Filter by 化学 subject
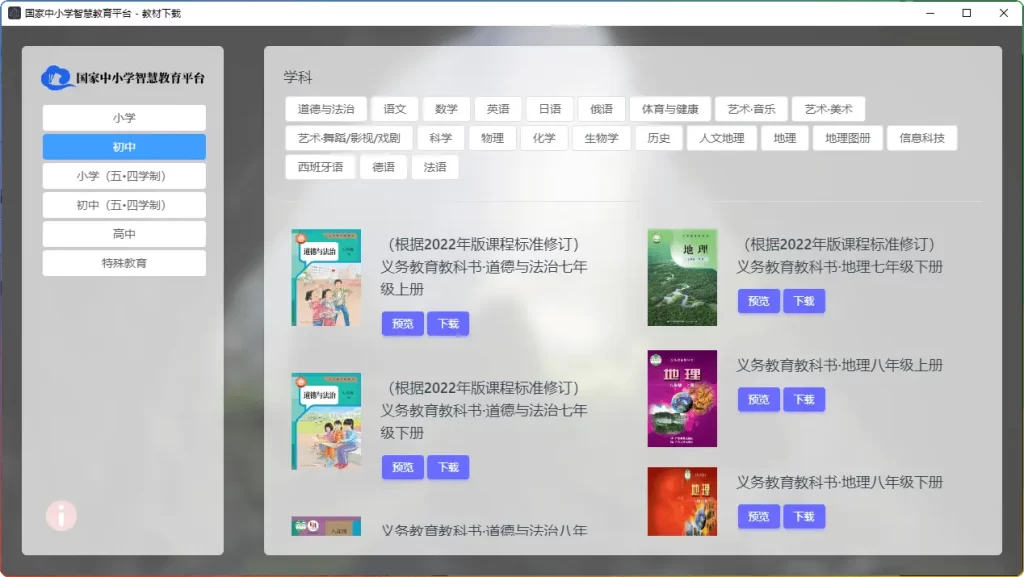The height and width of the screenshot is (577, 1024). (x=544, y=138)
